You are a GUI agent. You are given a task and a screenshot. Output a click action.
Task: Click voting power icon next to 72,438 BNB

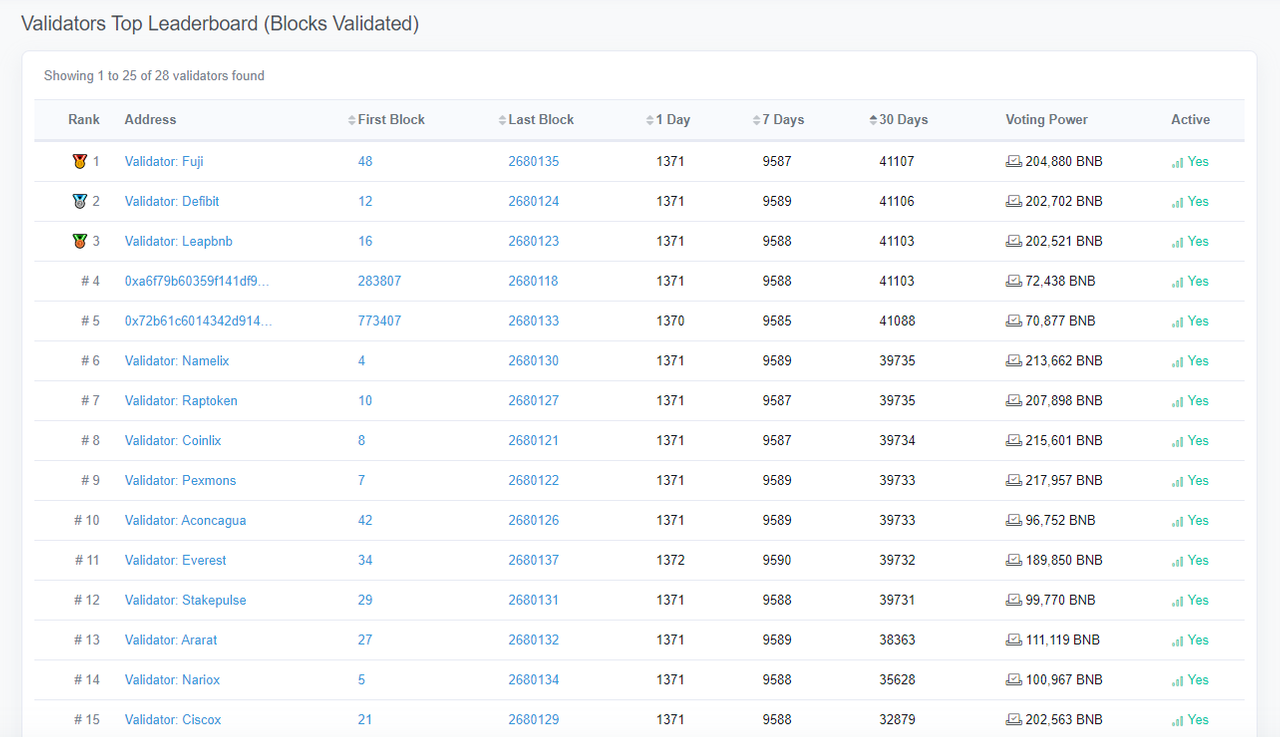point(1014,281)
